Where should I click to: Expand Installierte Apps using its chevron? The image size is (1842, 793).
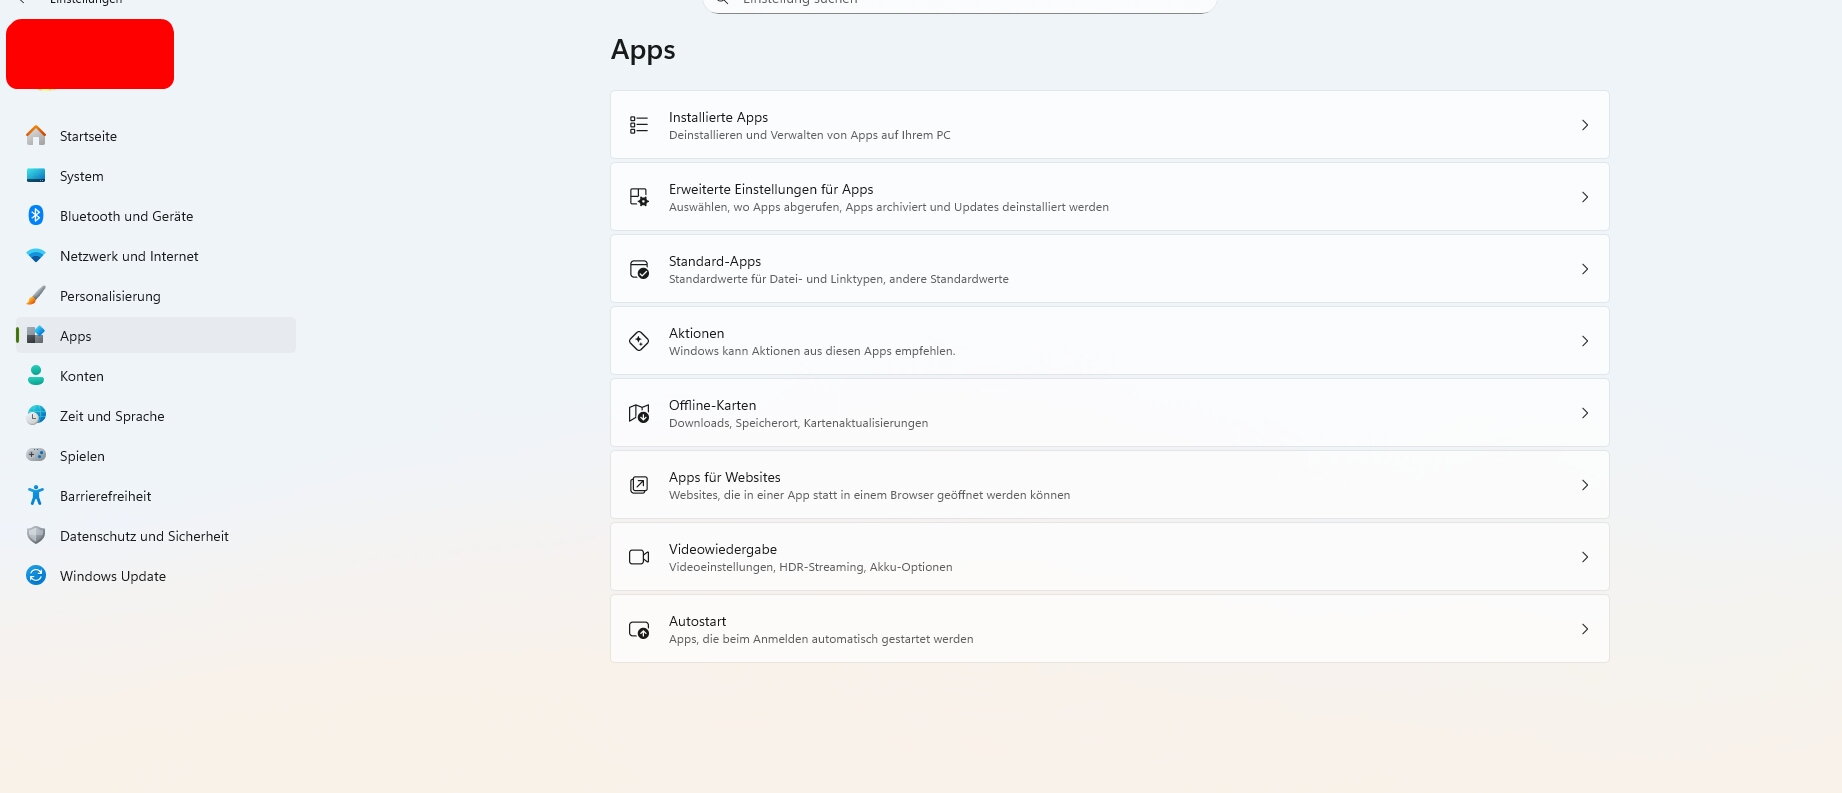tap(1585, 125)
